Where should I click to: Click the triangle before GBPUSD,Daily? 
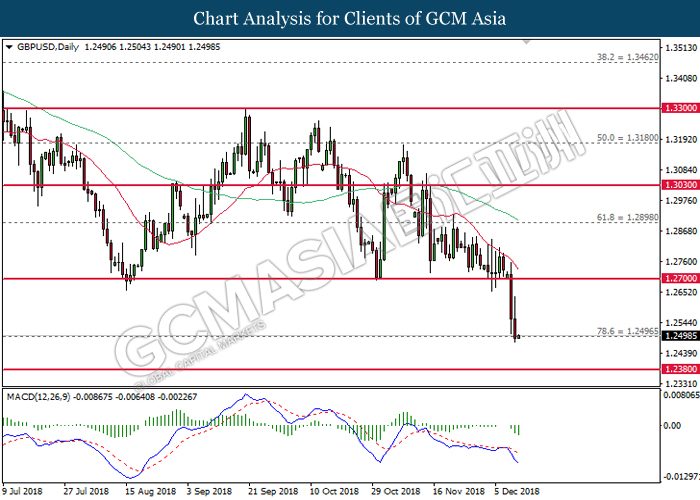click(x=9, y=47)
